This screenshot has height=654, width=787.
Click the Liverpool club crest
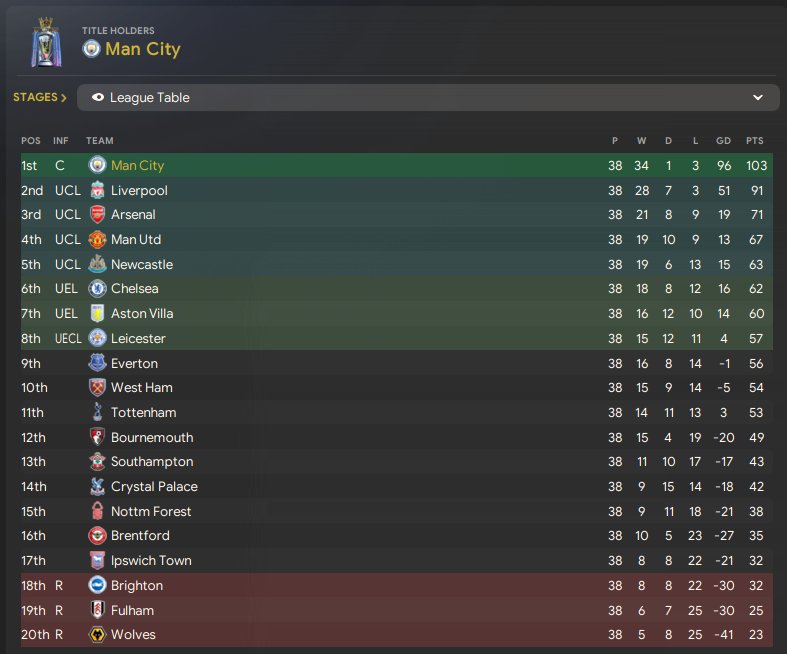click(x=97, y=190)
